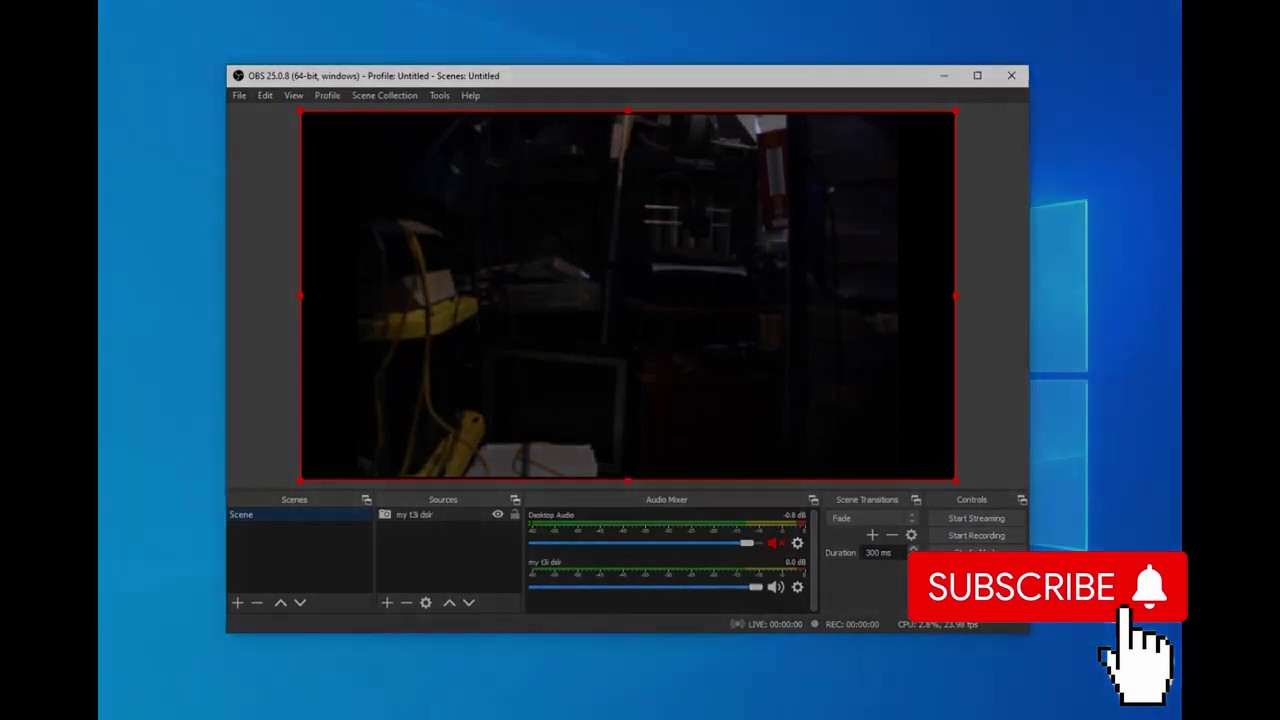The width and height of the screenshot is (1280, 720).
Task: Undock the Controls panel
Action: pos(1021,500)
